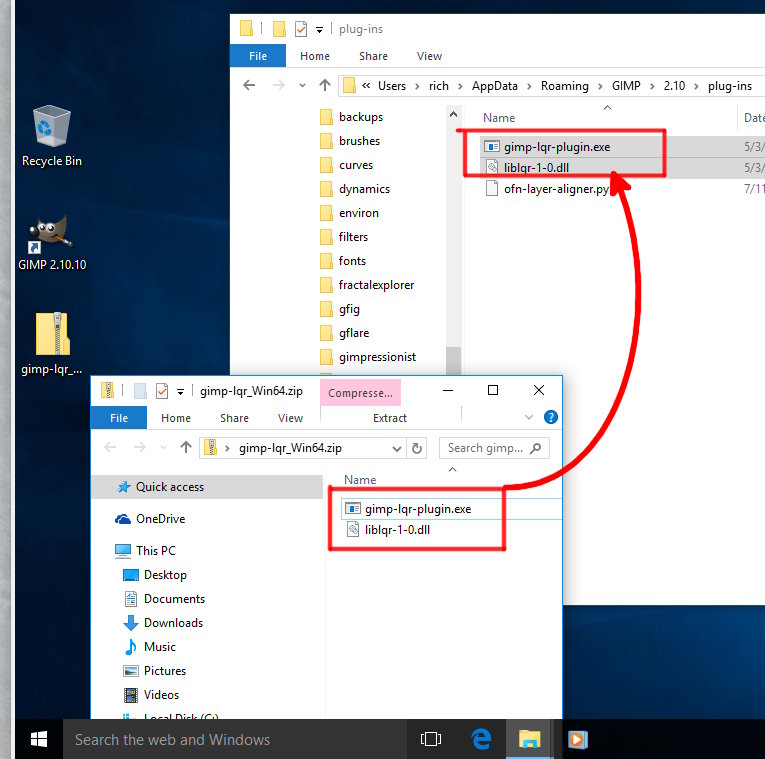Click the forward arrow in plug-ins window

click(x=279, y=85)
